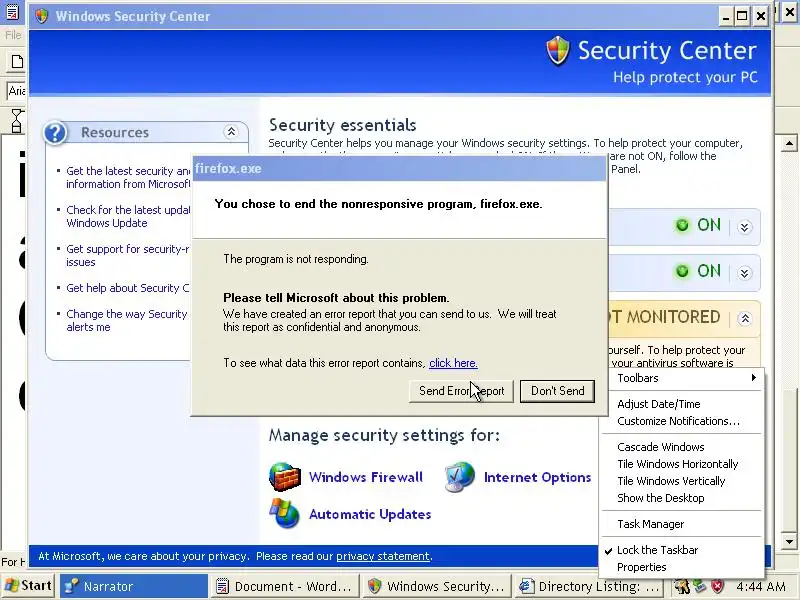800x600 pixels.
Task: Read the privacy statement link
Action: tap(383, 556)
